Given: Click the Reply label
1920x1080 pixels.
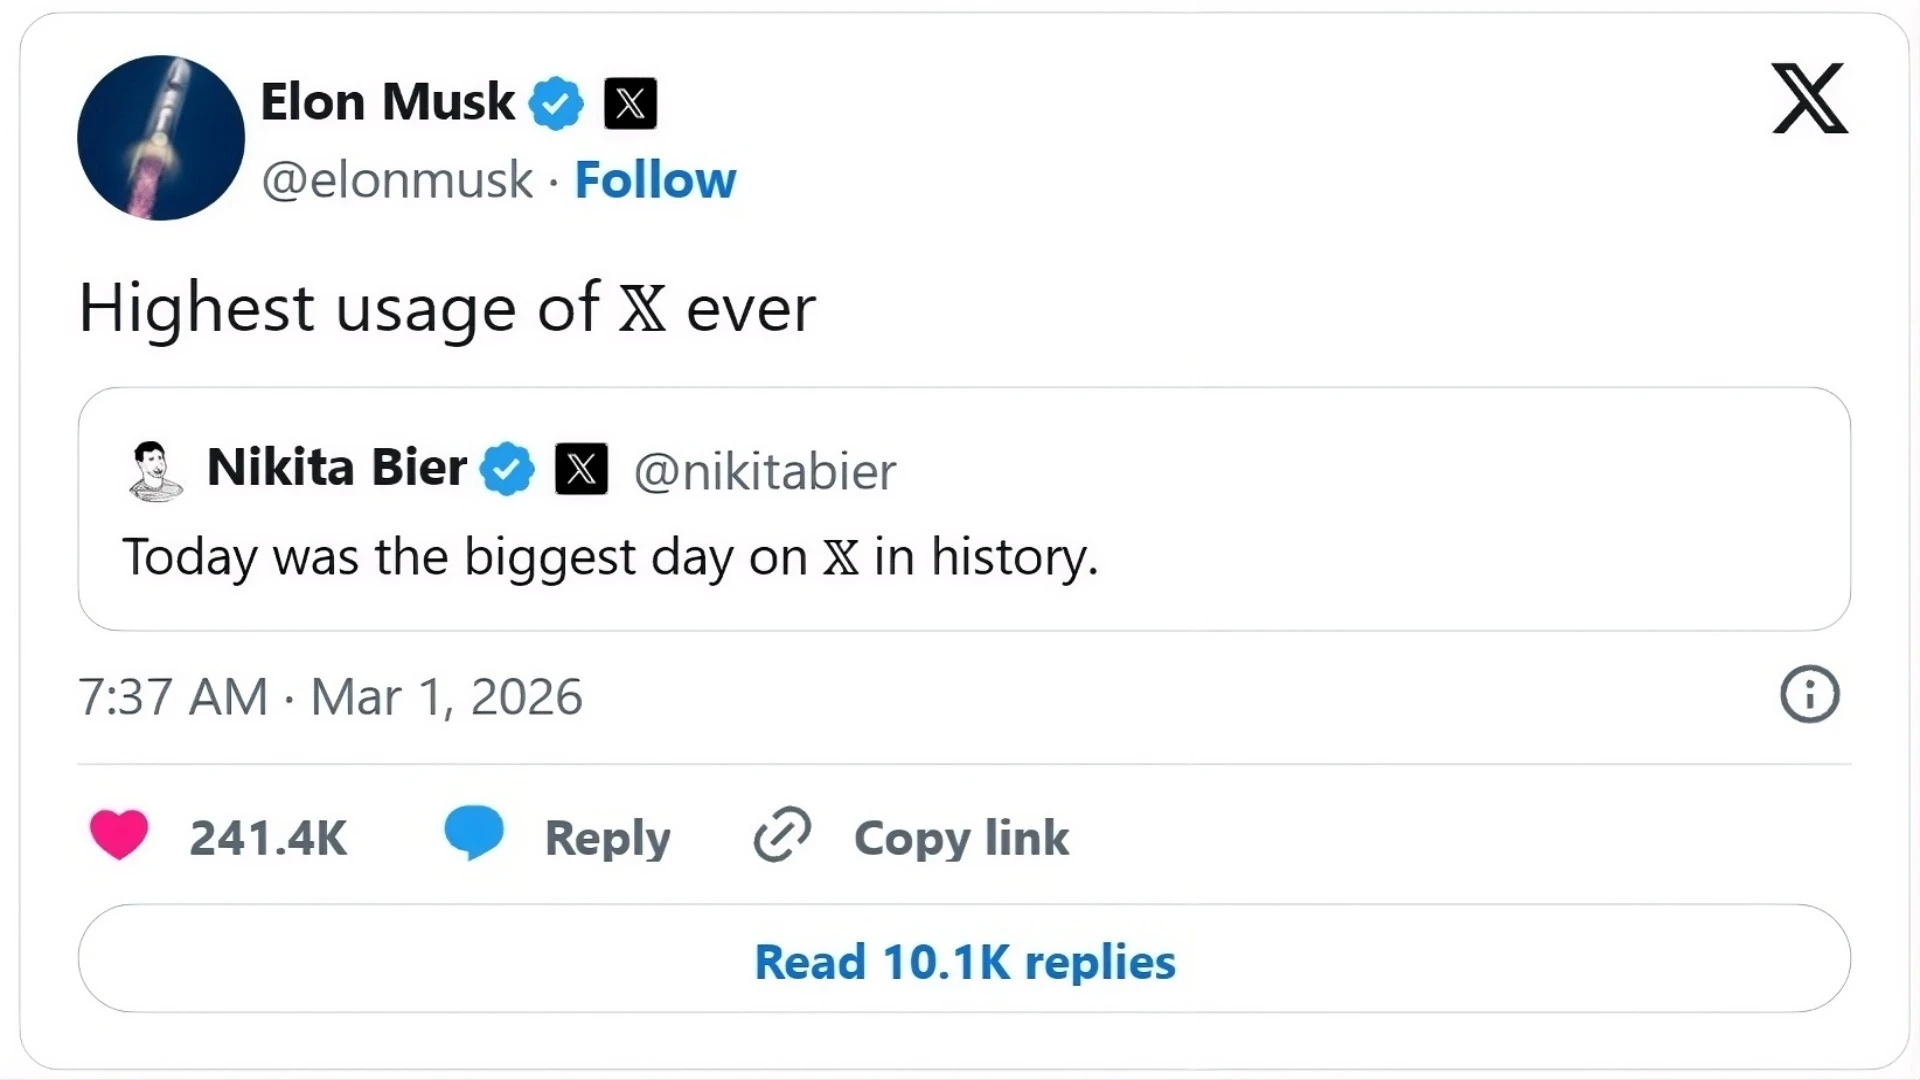Looking at the screenshot, I should click(x=607, y=838).
